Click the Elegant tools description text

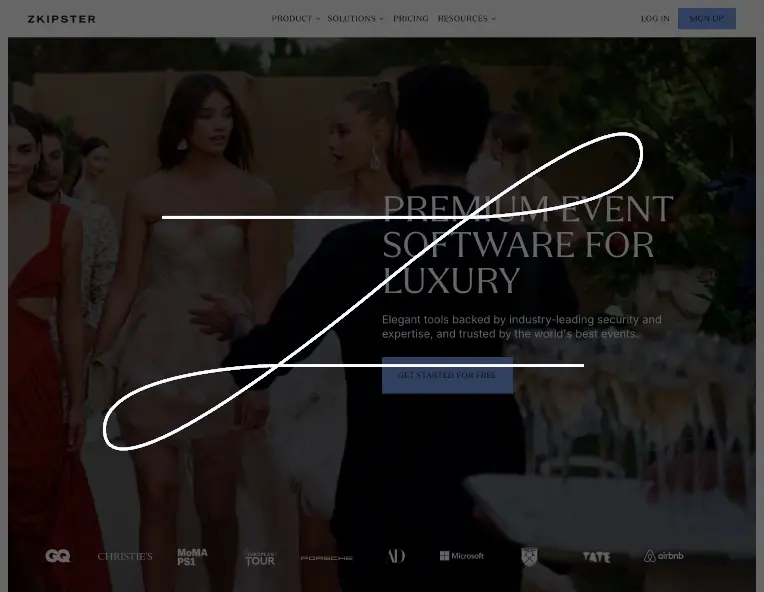click(x=521, y=327)
